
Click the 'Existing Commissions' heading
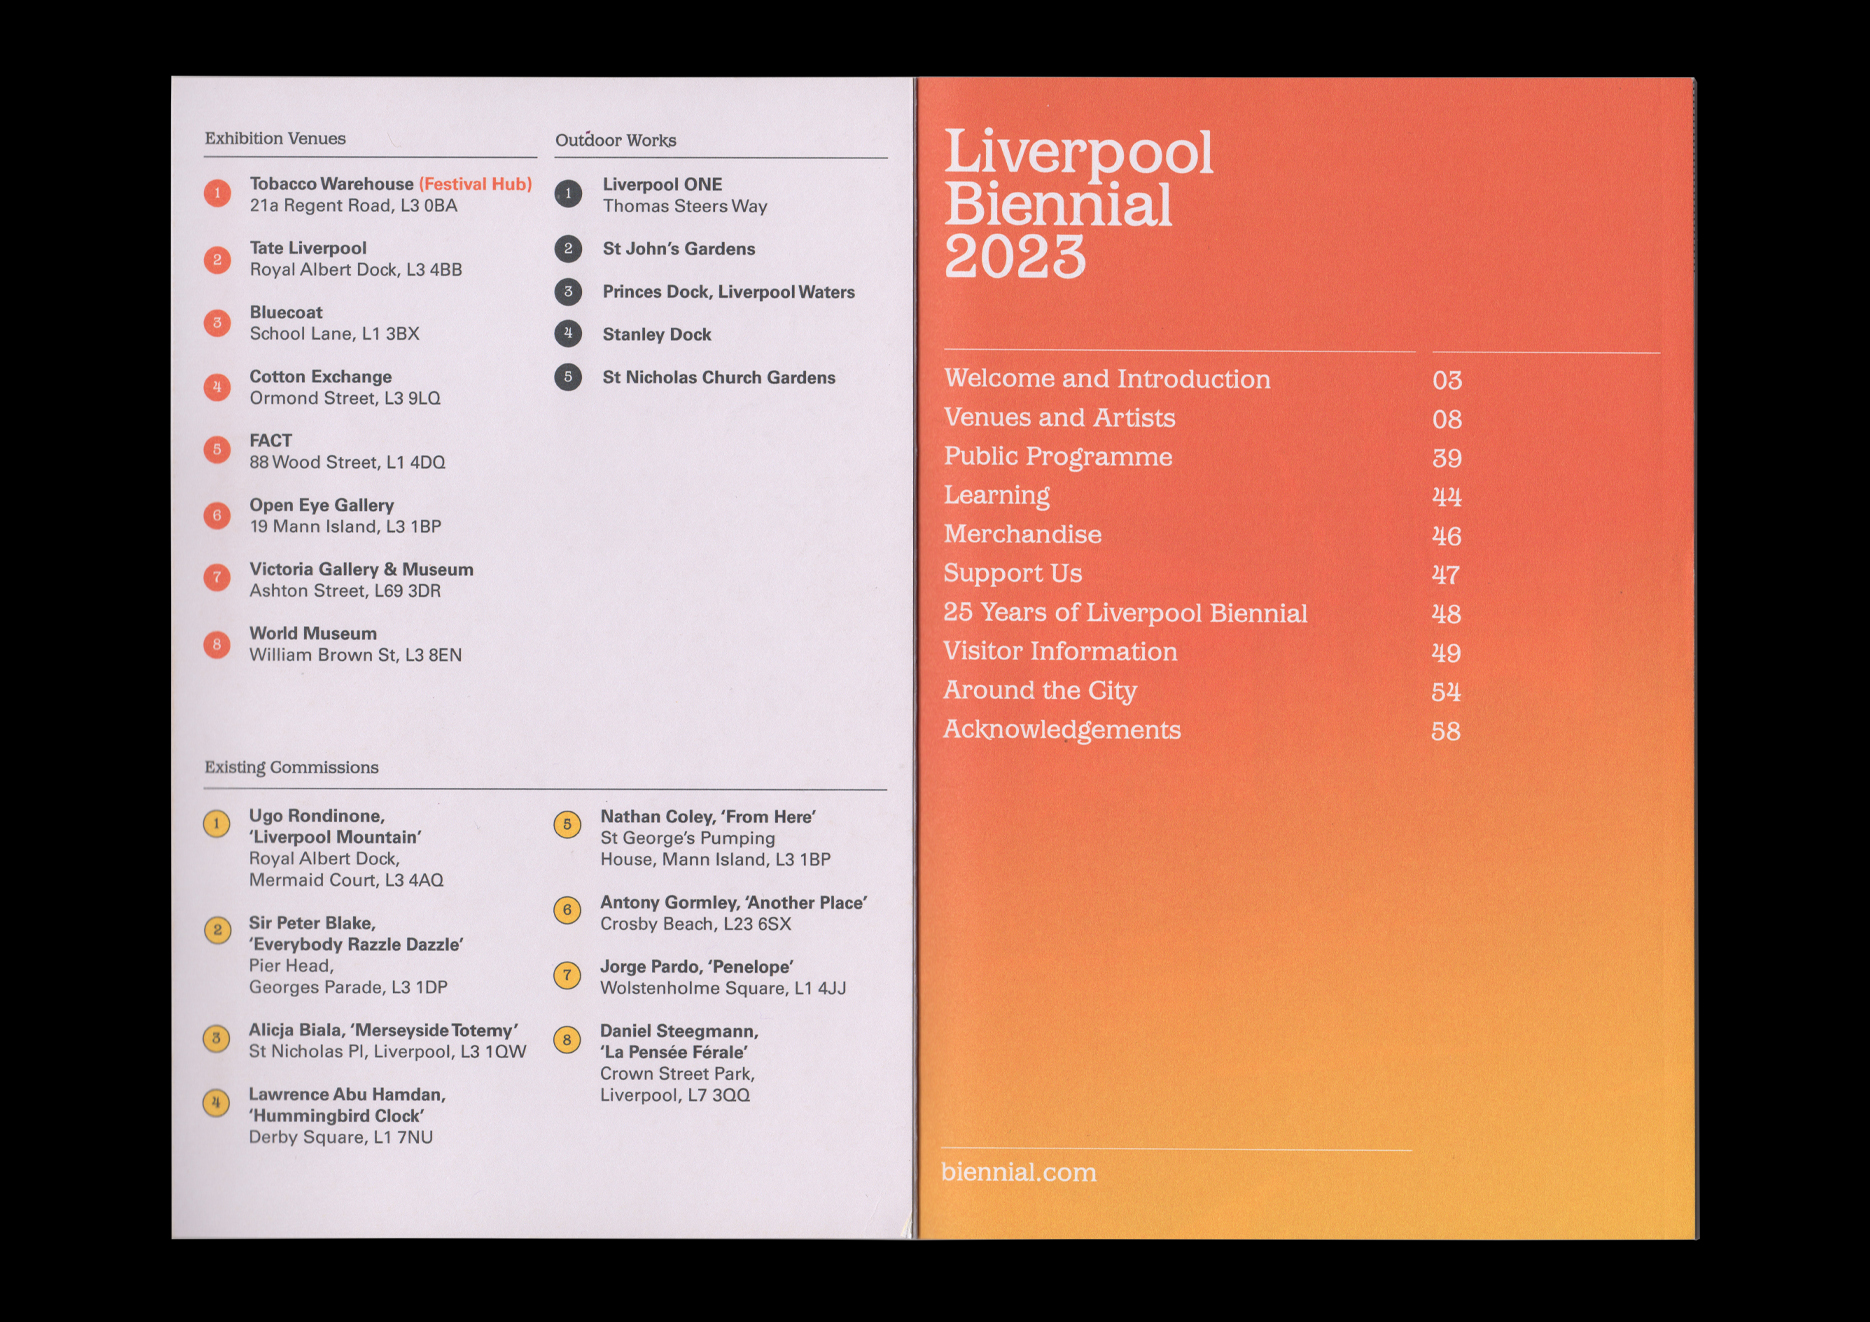[292, 768]
